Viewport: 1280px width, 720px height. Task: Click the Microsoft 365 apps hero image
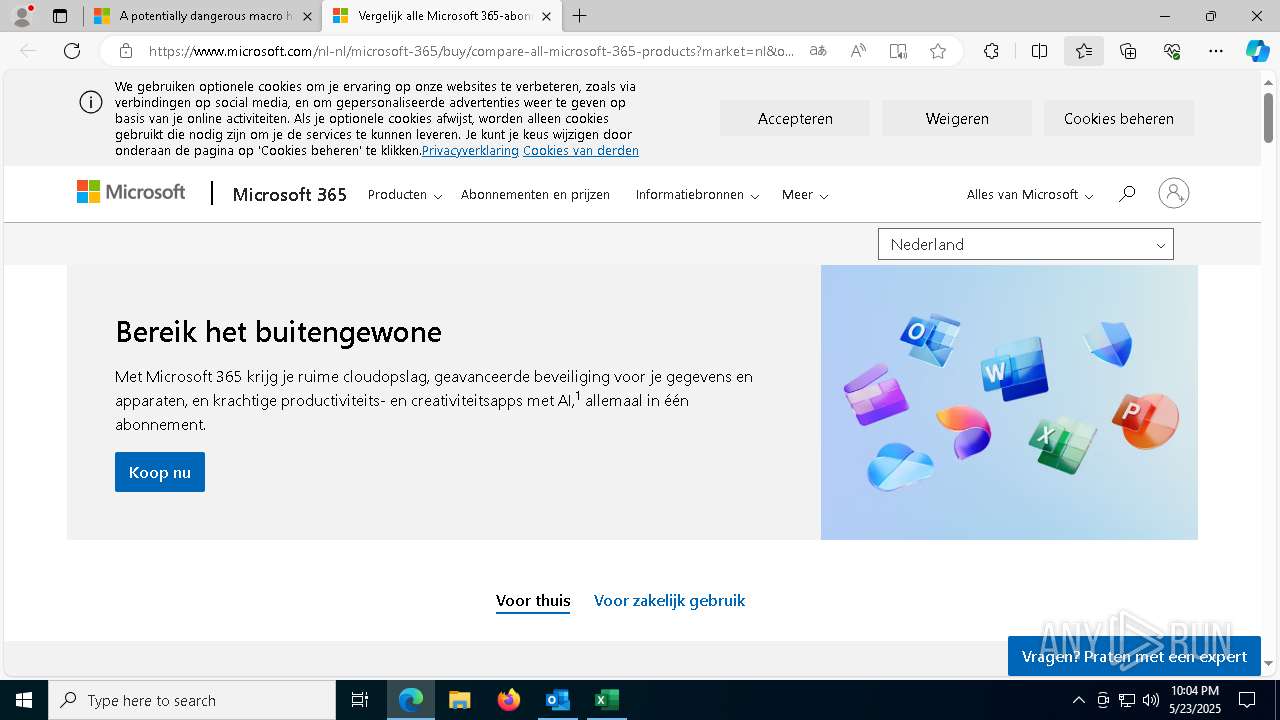pyautogui.click(x=1009, y=402)
